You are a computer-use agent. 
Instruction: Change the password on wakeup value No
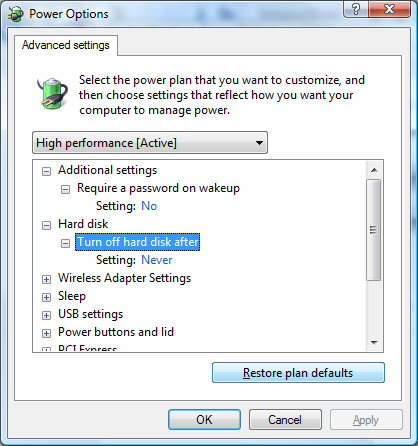pos(149,206)
